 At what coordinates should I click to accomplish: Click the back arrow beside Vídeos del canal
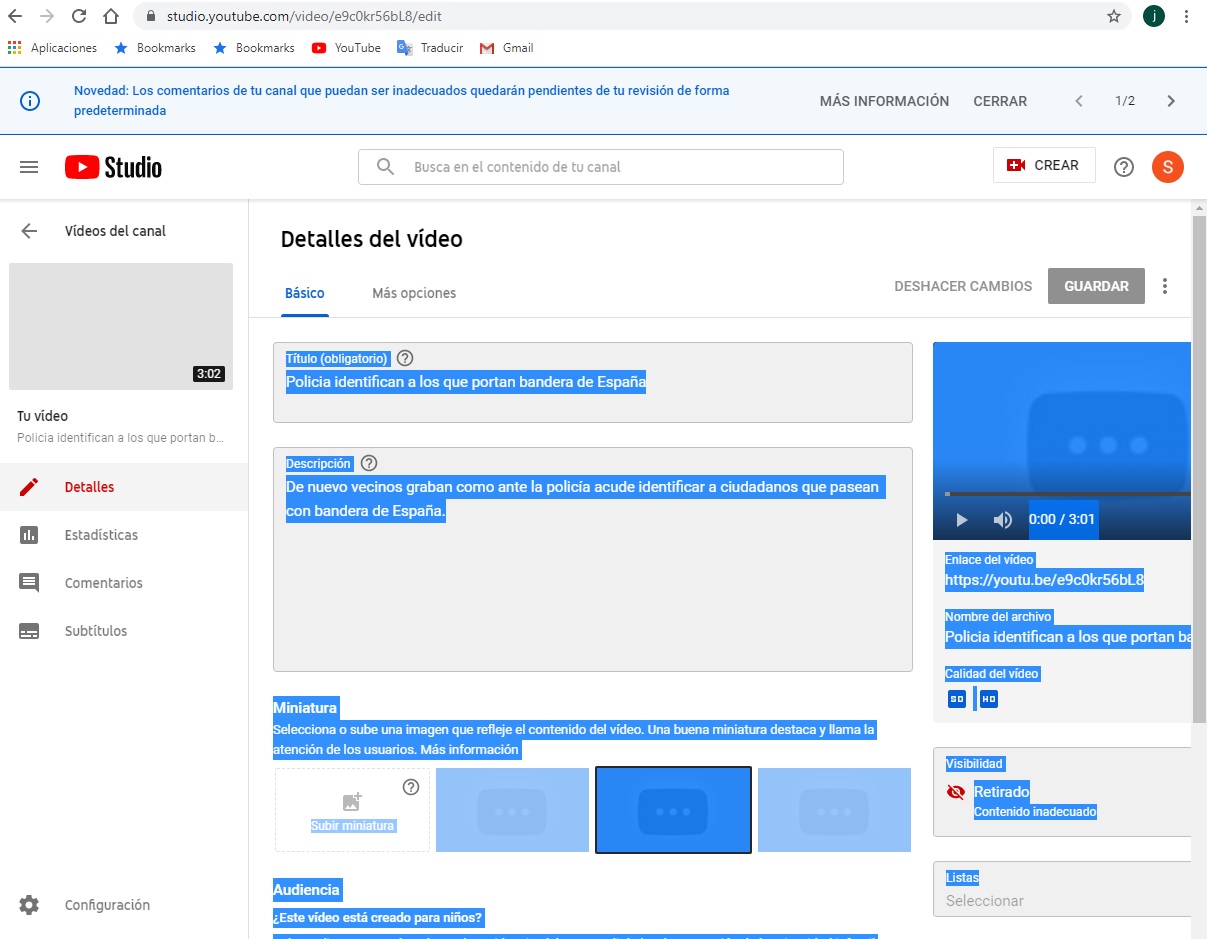point(29,231)
